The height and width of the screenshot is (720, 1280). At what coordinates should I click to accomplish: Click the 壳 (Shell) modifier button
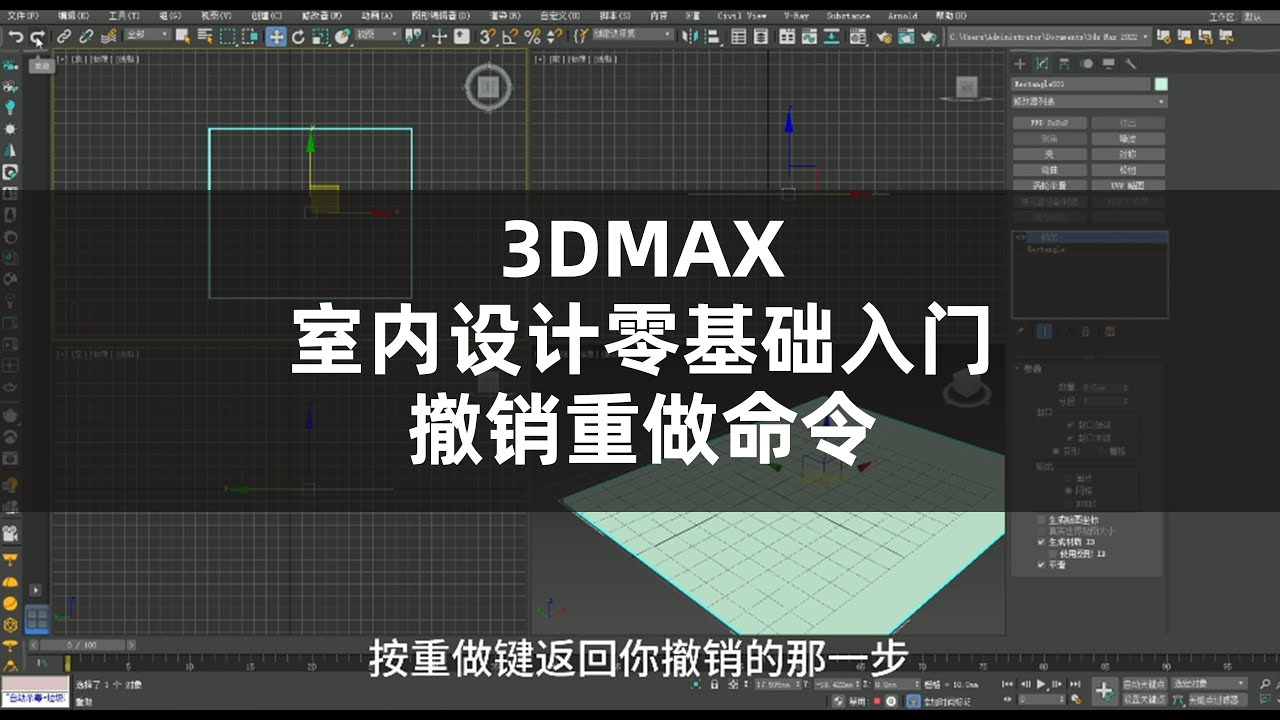point(1049,155)
